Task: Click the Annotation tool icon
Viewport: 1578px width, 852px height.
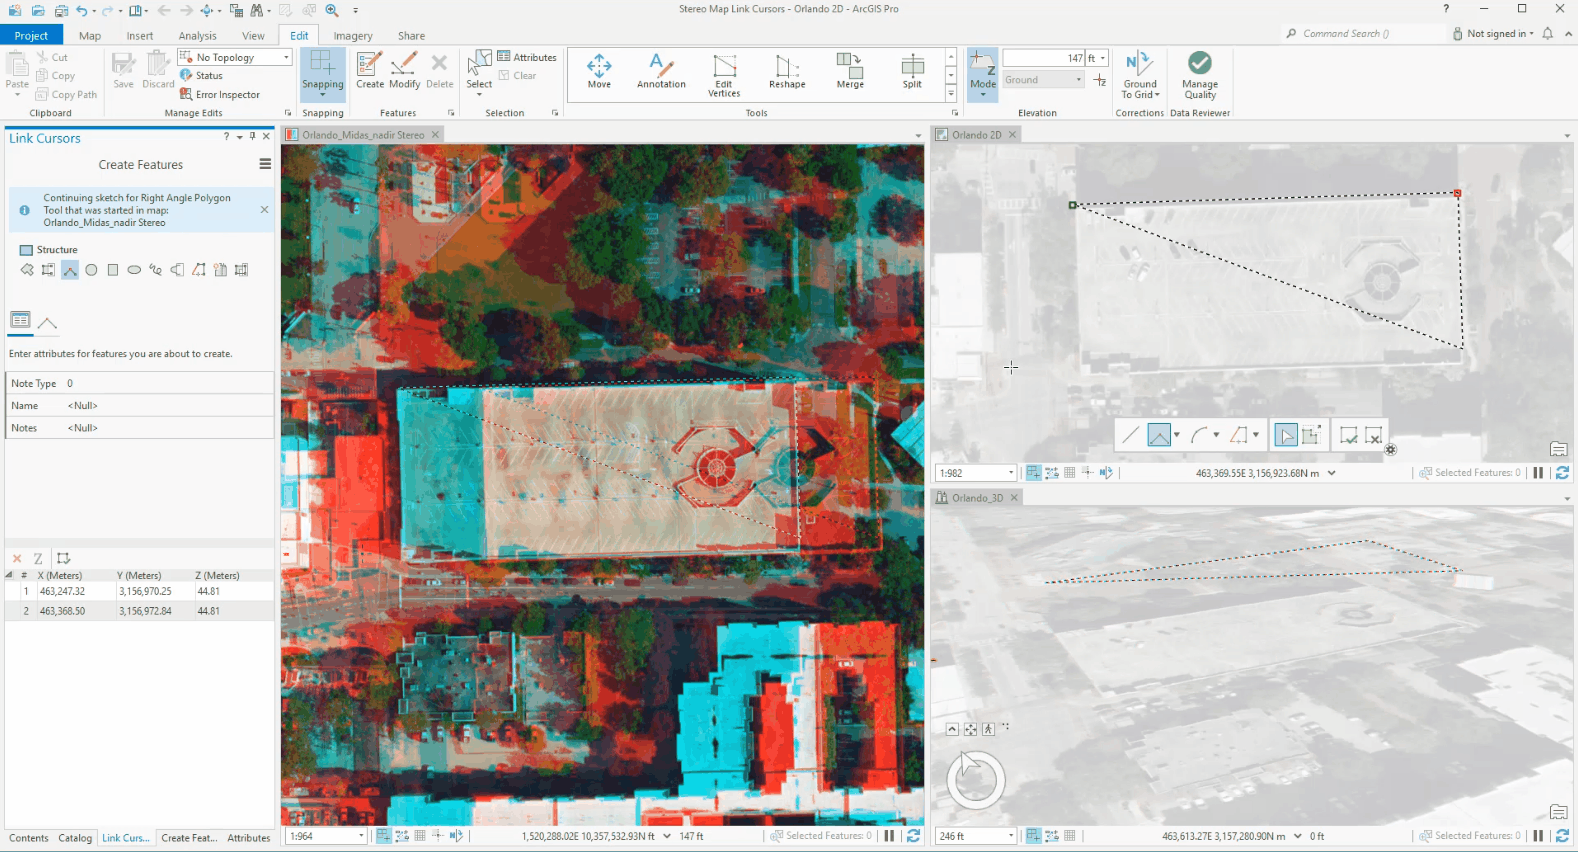Action: click(x=661, y=72)
